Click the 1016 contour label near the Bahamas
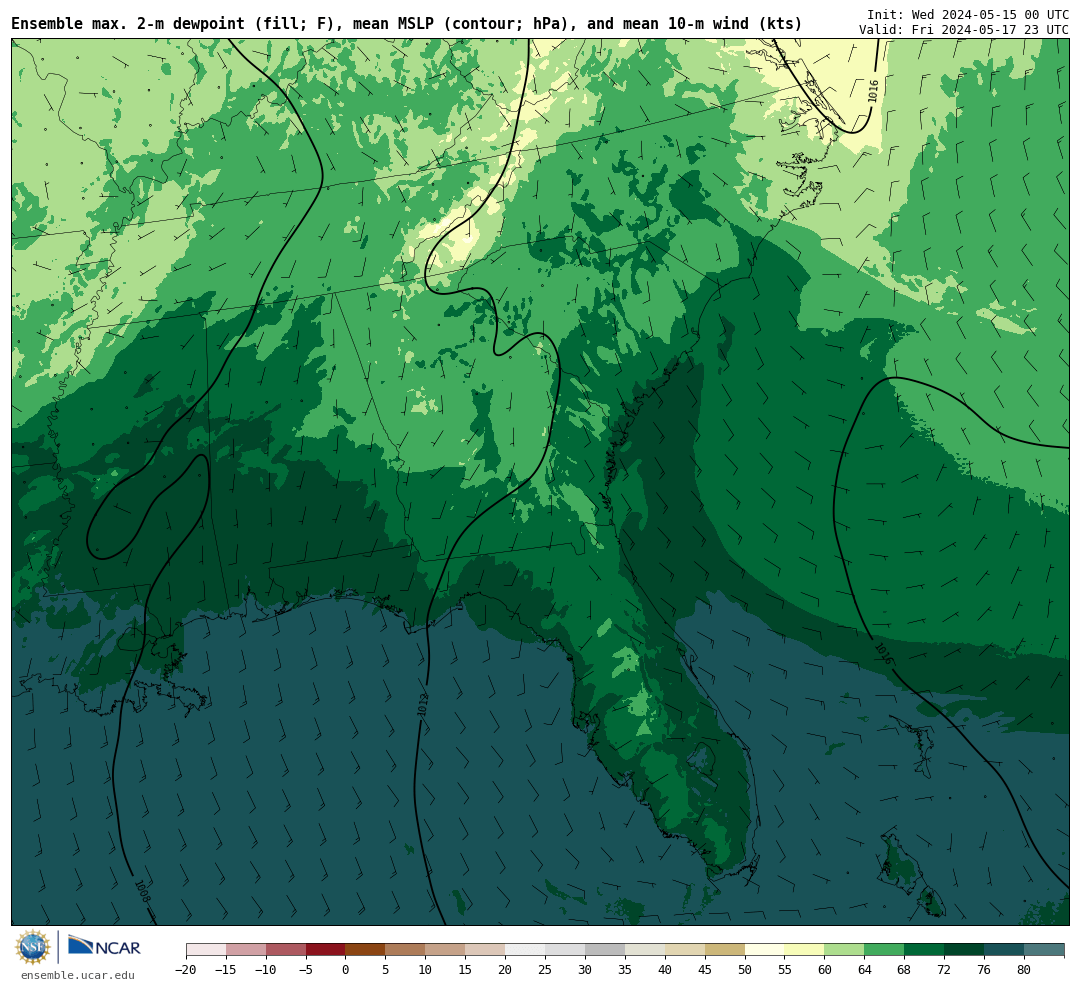 click(884, 654)
